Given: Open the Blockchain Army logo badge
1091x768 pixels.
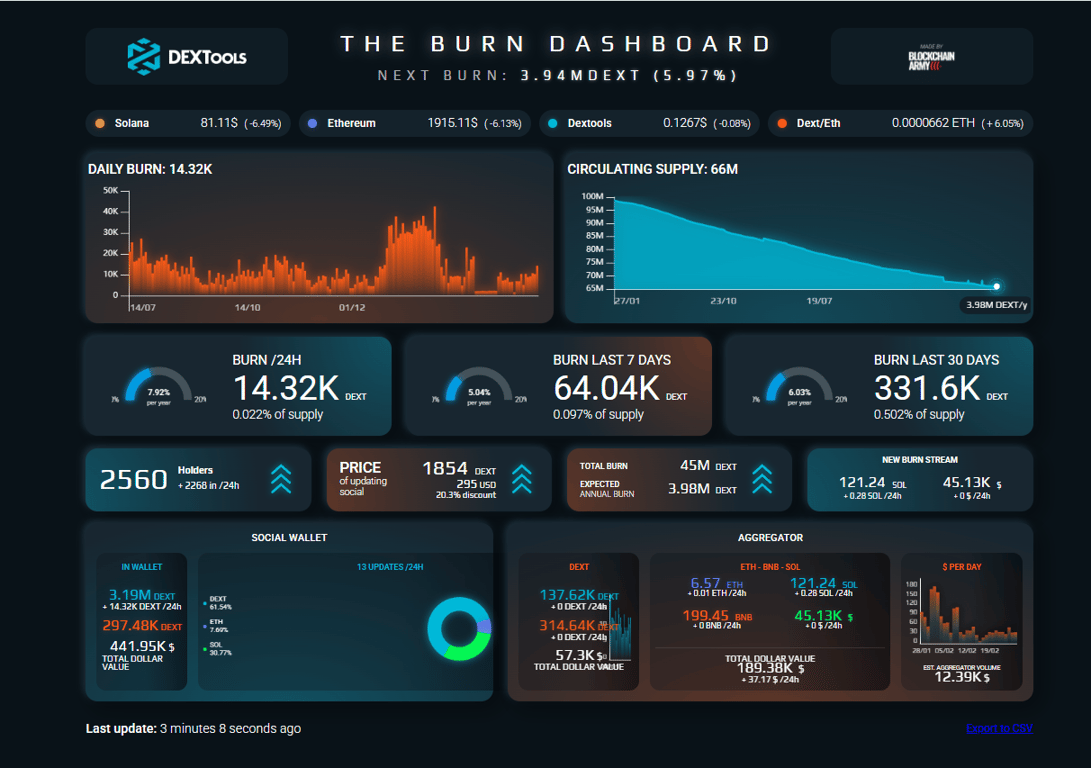Looking at the screenshot, I should pyautogui.click(x=931, y=56).
